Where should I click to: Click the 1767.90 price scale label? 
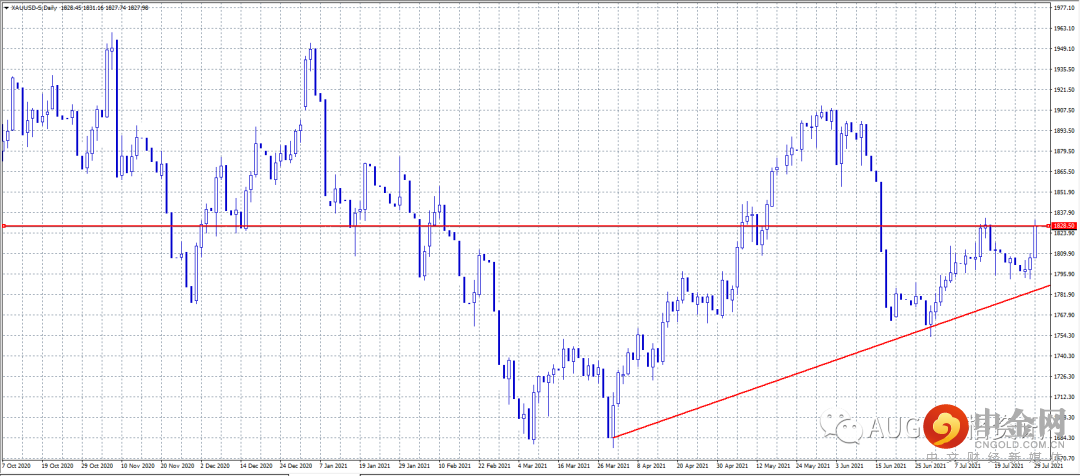[1065, 315]
